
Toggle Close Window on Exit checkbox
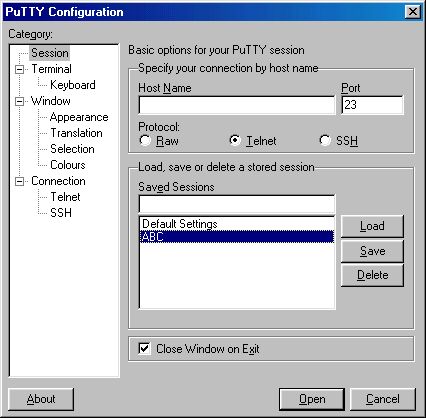[144, 349]
